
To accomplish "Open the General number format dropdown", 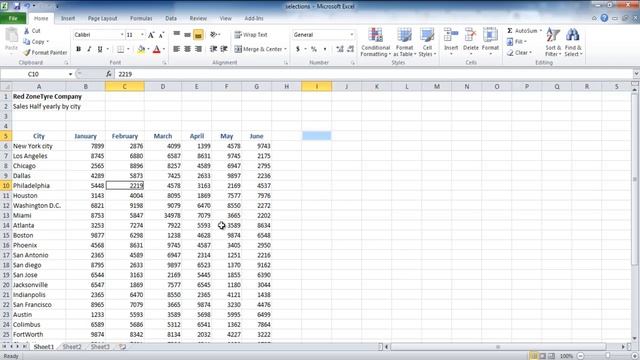I will coord(351,35).
